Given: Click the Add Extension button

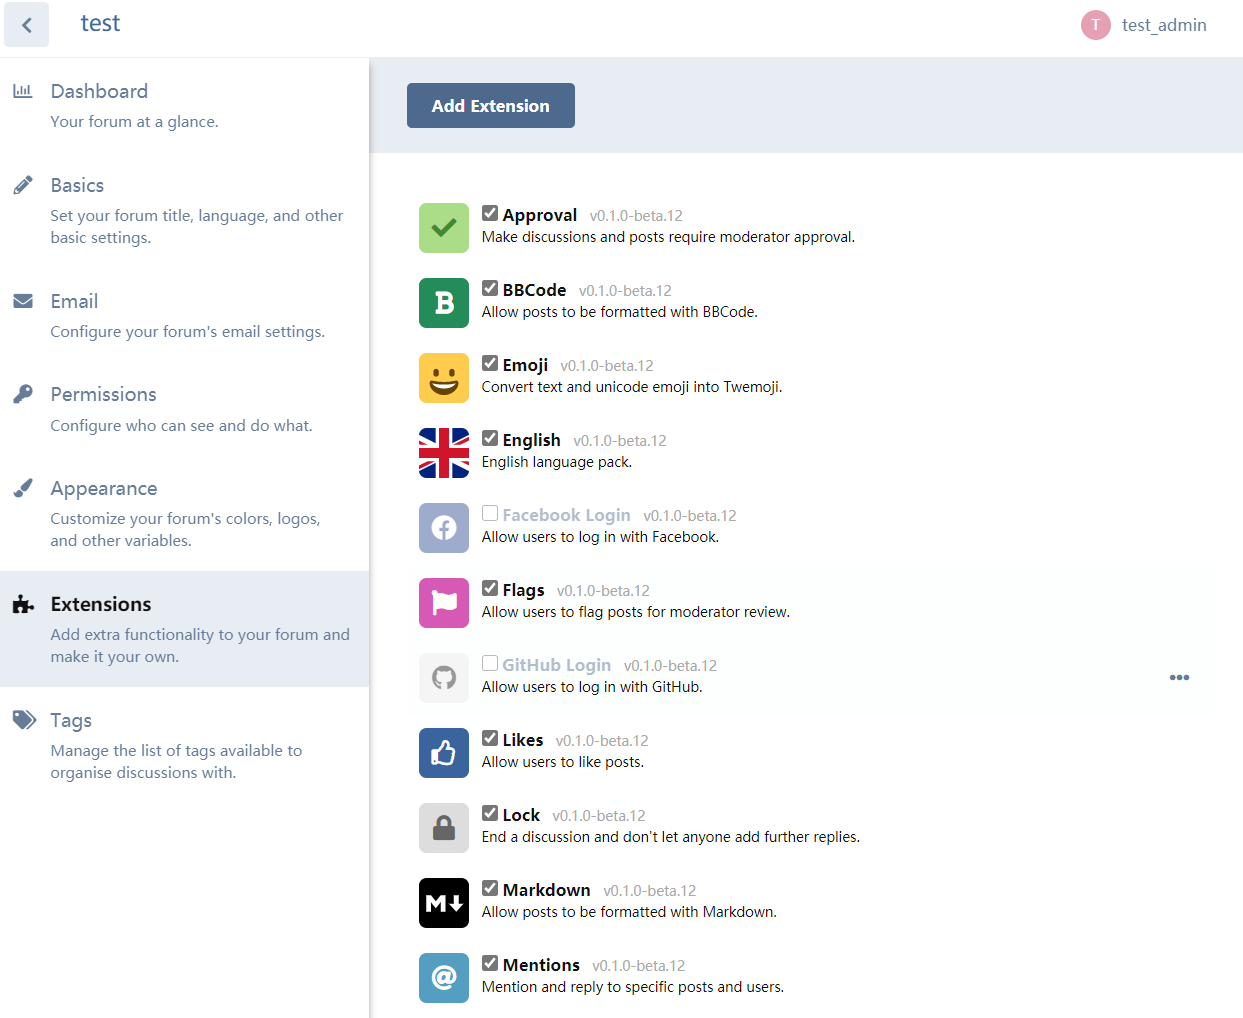Looking at the screenshot, I should pyautogui.click(x=491, y=105).
